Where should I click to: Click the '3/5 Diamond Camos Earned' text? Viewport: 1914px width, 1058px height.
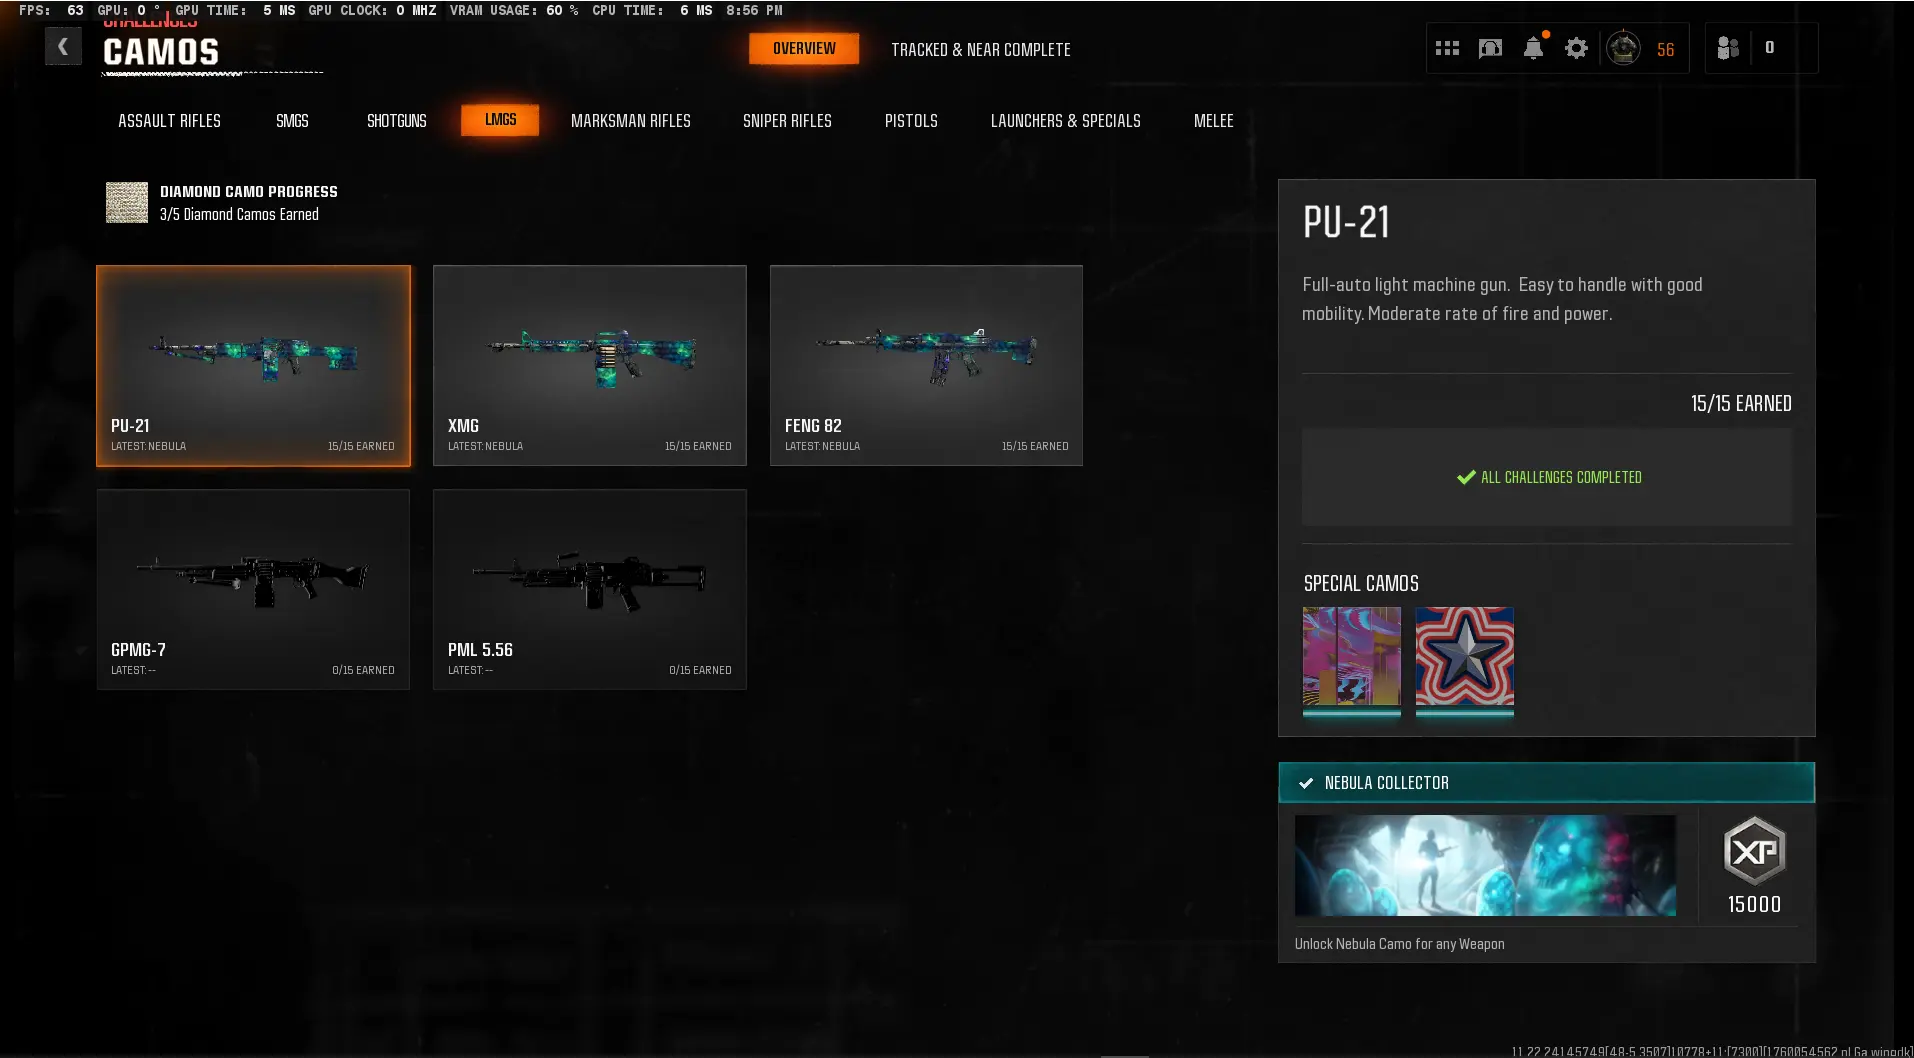point(239,214)
